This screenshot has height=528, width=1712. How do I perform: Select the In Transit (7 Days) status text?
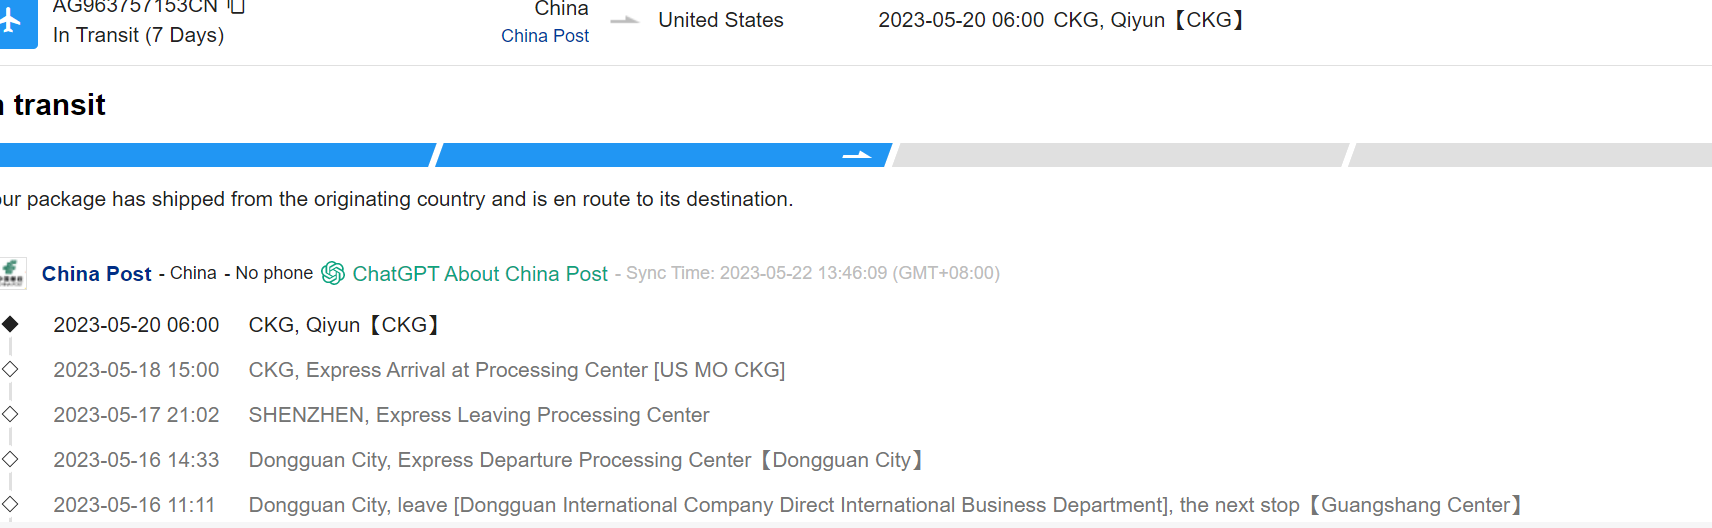pyautogui.click(x=138, y=35)
